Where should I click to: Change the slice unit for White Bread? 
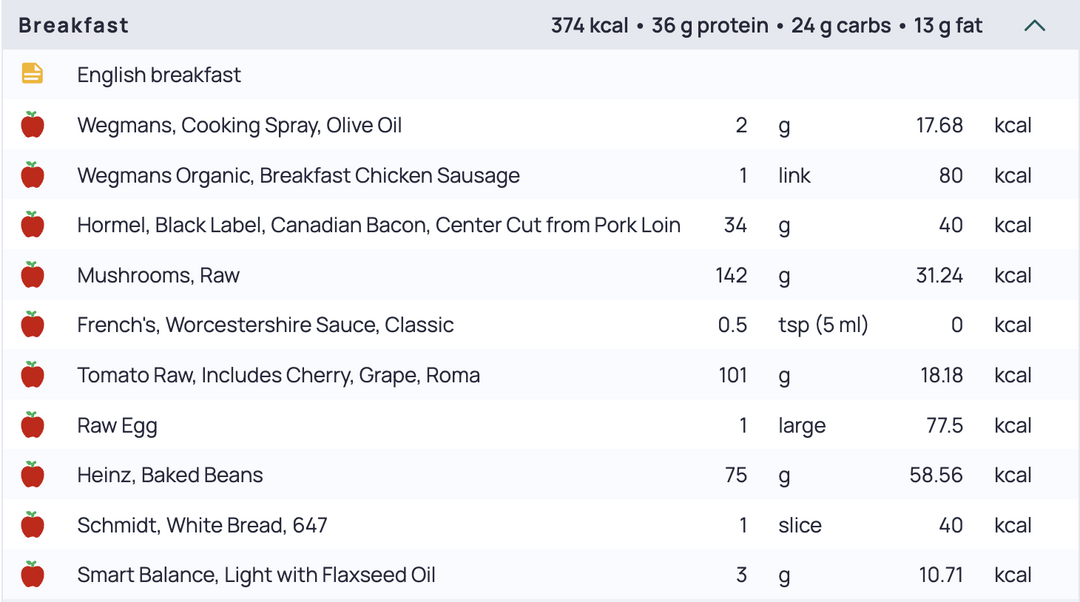point(800,525)
